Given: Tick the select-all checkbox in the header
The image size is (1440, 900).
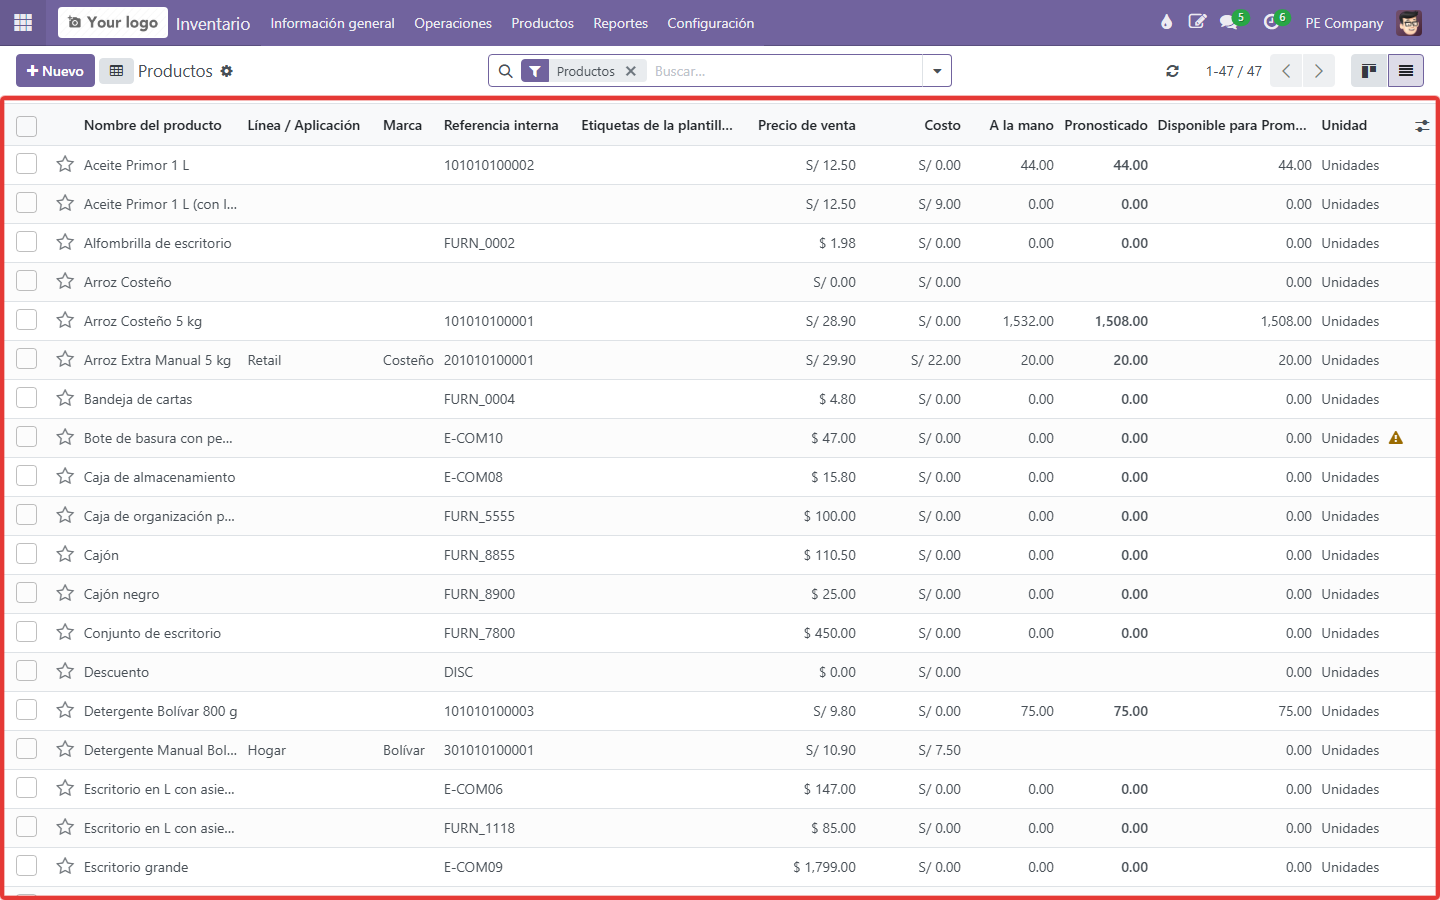Looking at the screenshot, I should [27, 126].
